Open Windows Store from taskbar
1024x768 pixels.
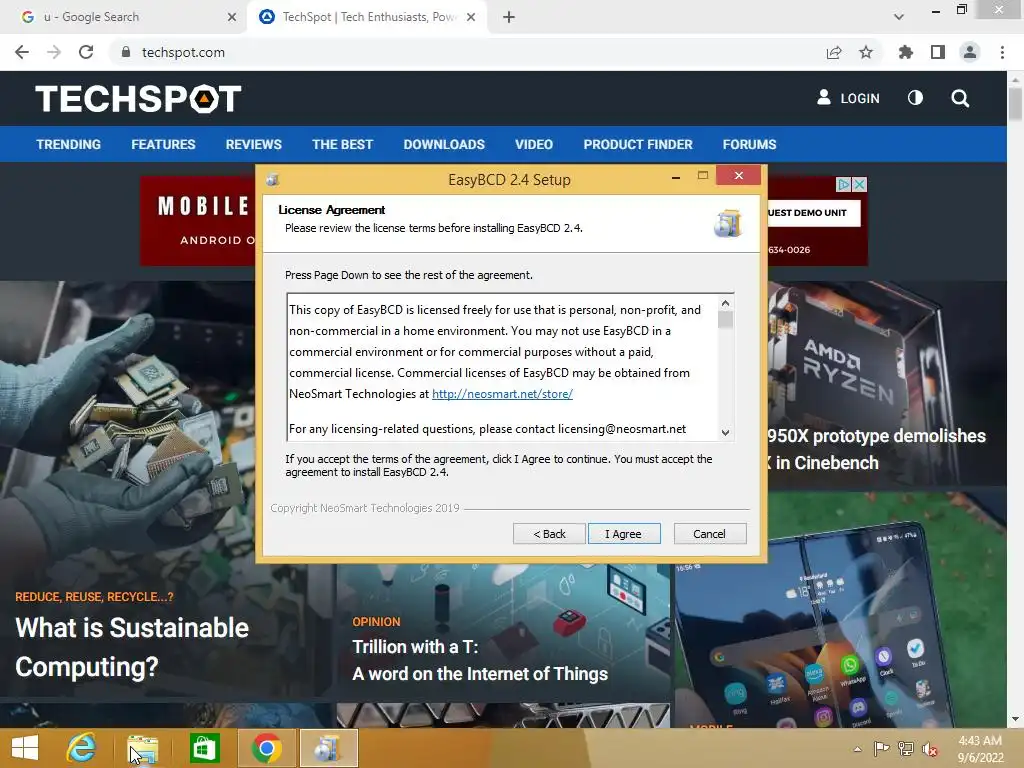click(204, 748)
